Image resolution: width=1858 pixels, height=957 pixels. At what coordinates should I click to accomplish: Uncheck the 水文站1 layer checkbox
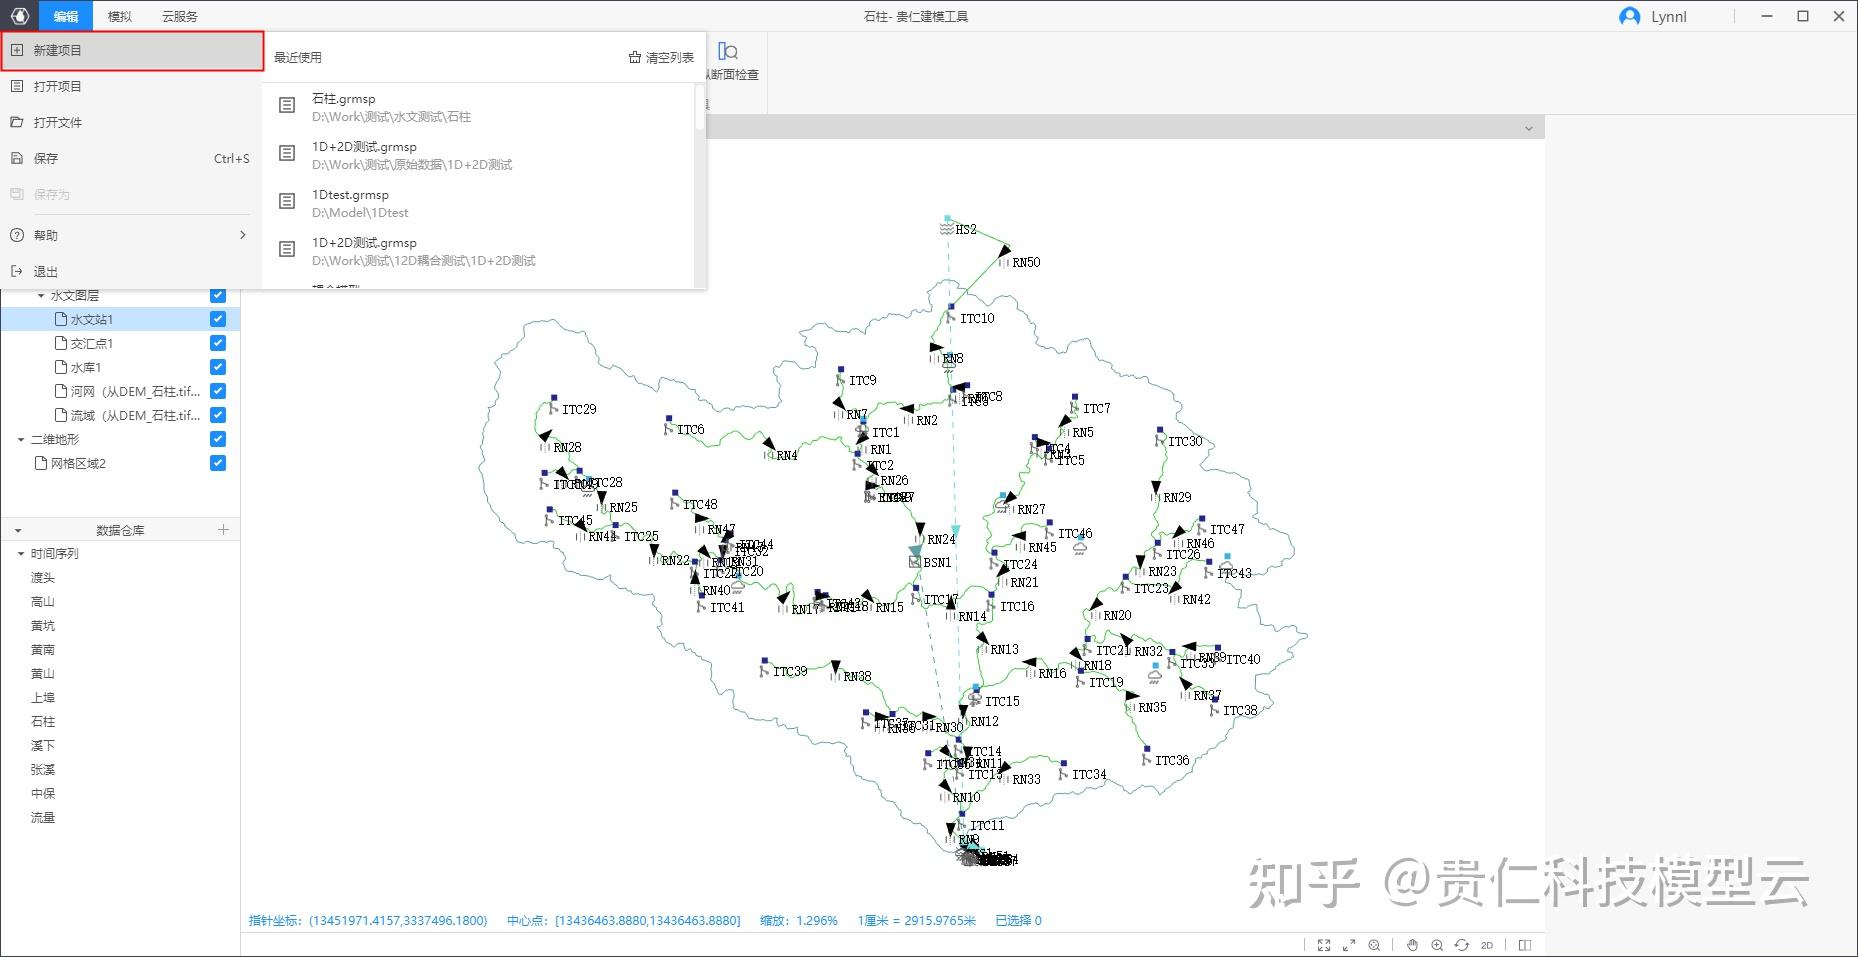(x=218, y=319)
